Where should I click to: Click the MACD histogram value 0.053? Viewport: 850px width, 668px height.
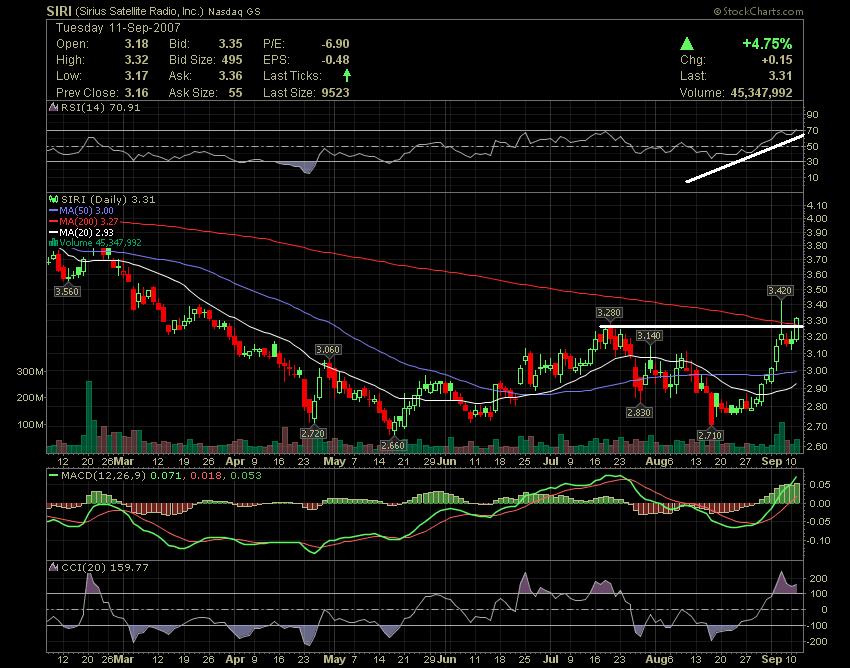[246, 476]
